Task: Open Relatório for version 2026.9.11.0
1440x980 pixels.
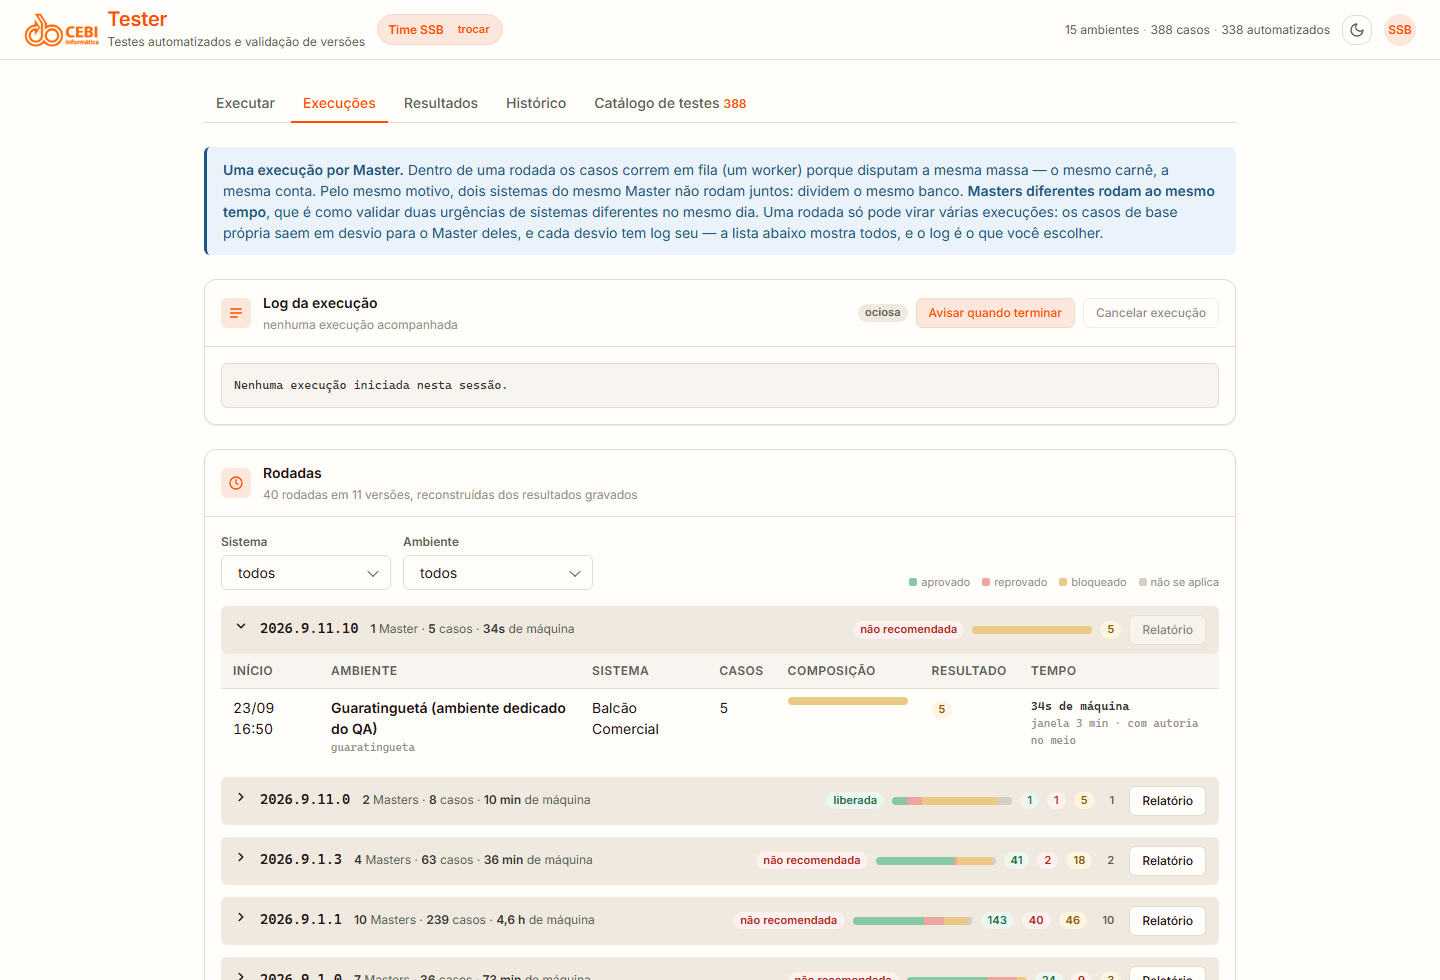Action: tap(1167, 801)
